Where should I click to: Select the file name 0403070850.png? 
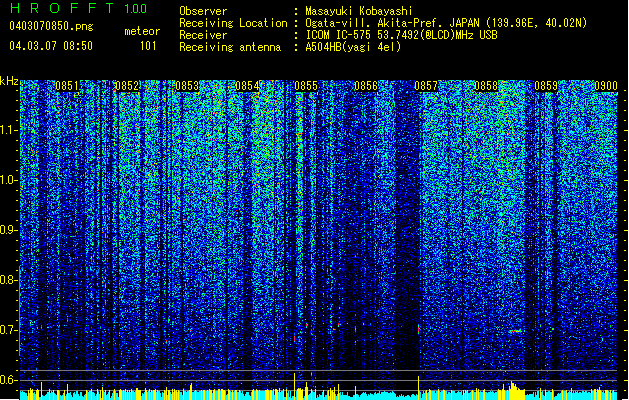[x=51, y=26]
